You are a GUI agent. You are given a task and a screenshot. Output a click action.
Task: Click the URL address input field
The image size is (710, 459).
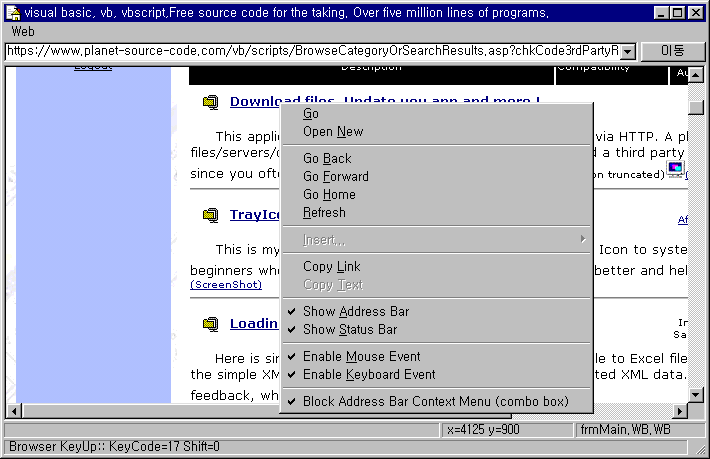[312, 51]
